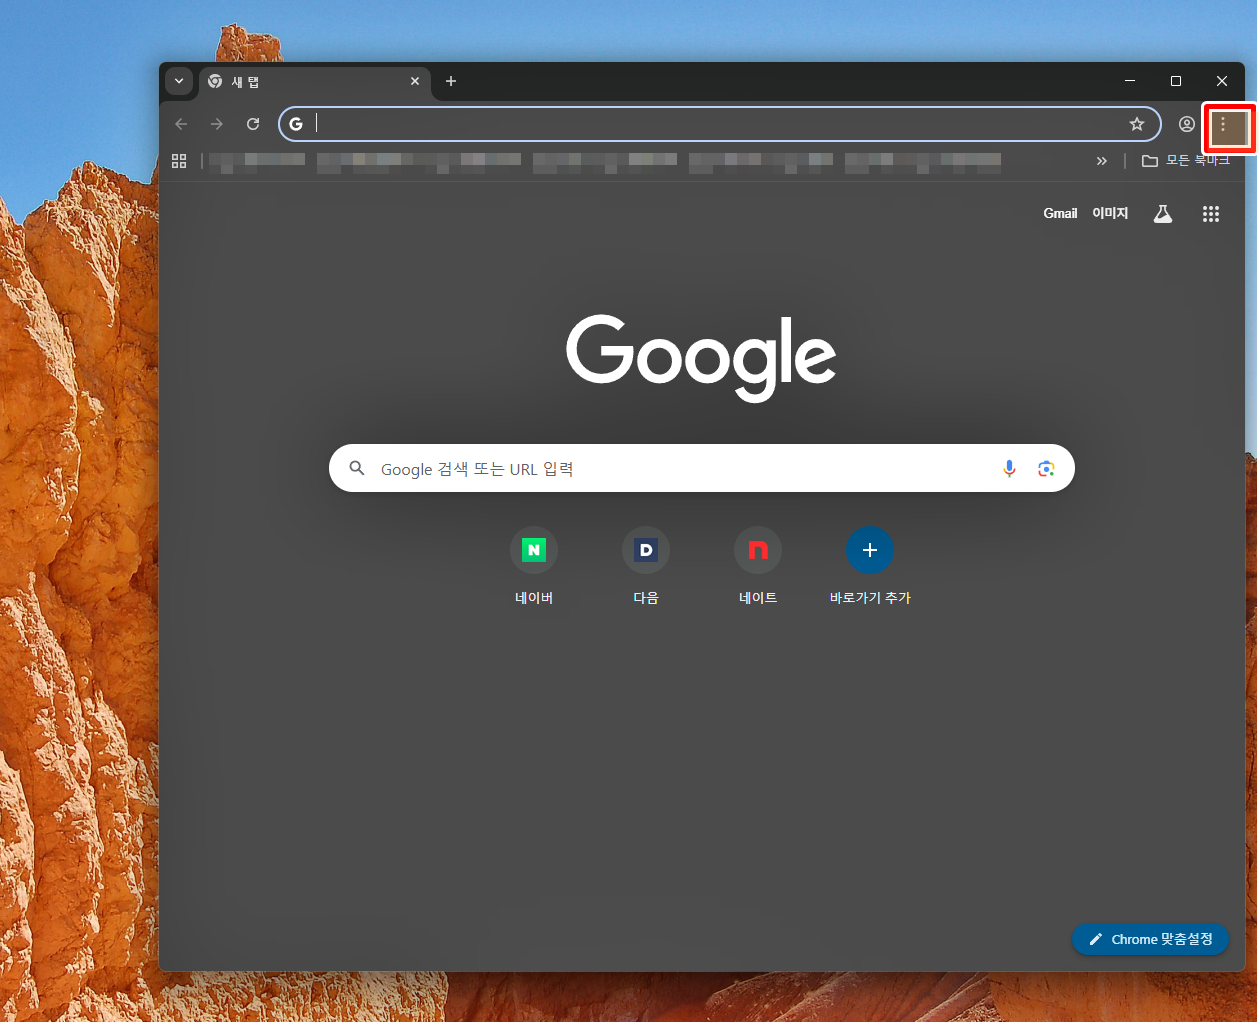Image resolution: width=1259 pixels, height=1022 pixels.
Task: Maximize the Chrome window
Action: pyautogui.click(x=1176, y=81)
